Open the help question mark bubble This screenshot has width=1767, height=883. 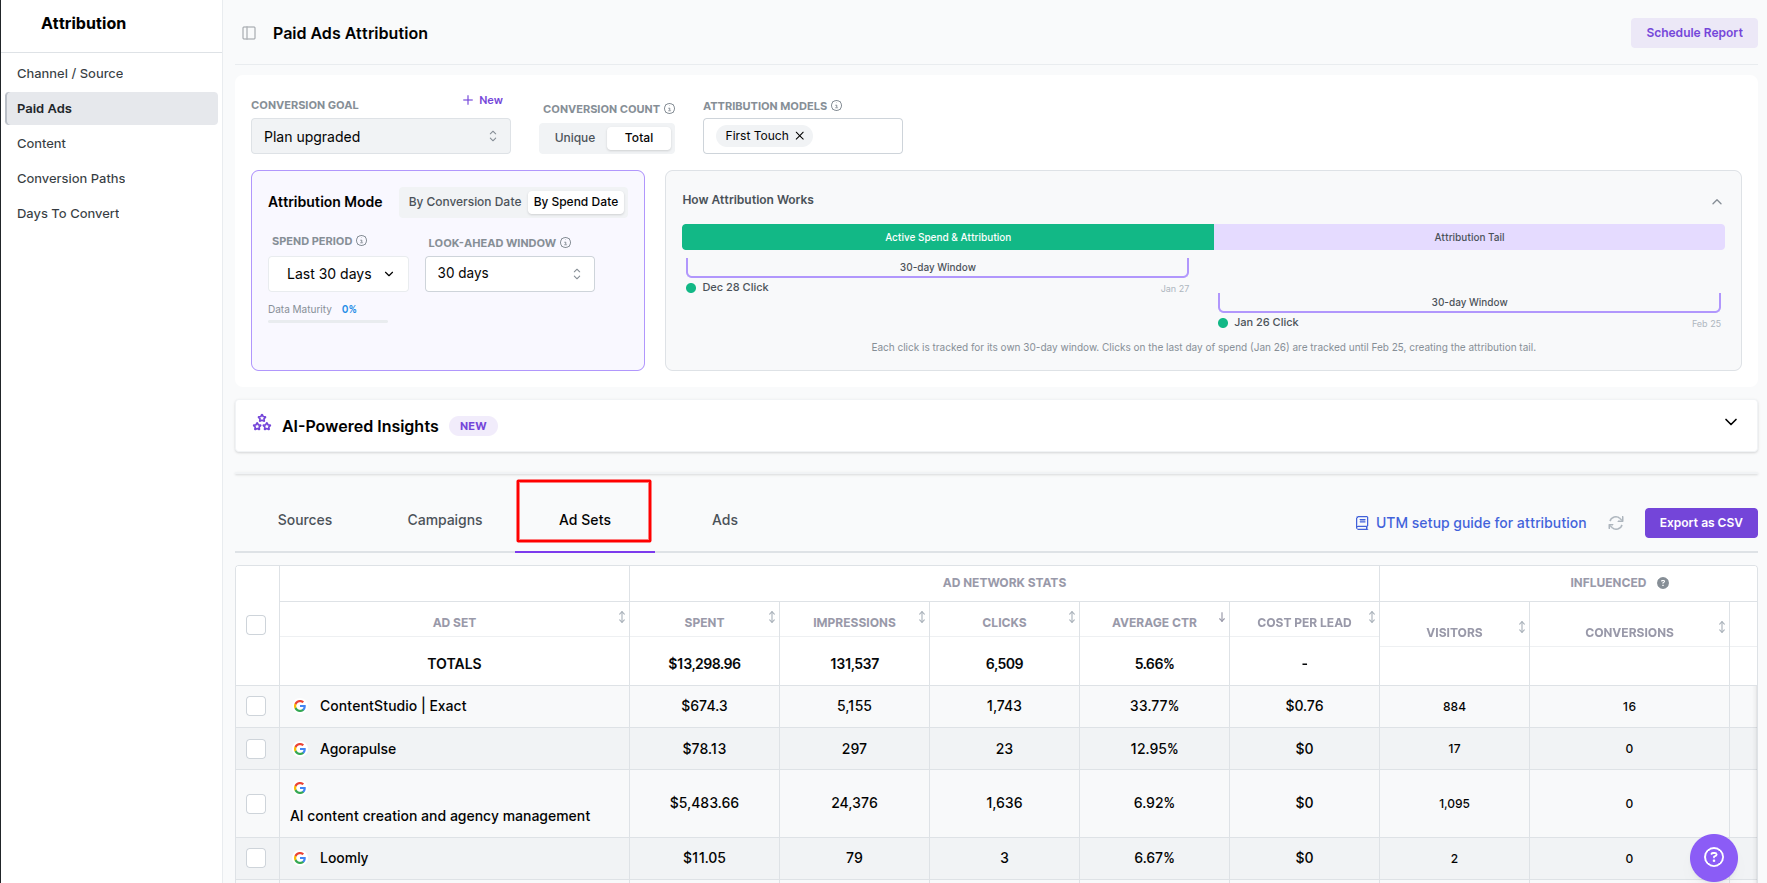(1713, 857)
